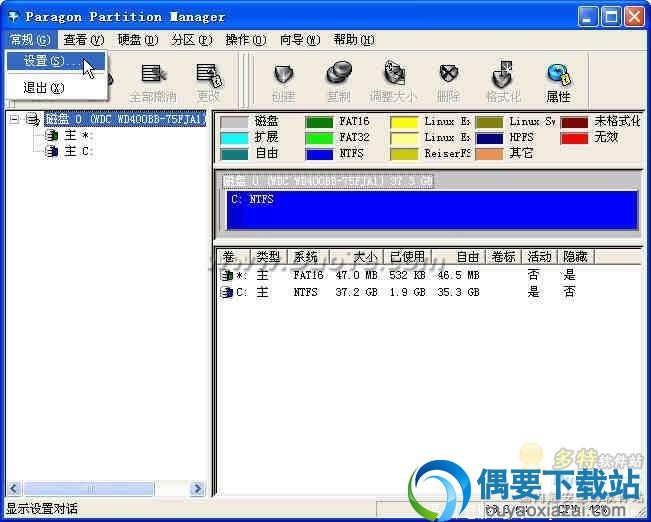Click the red 无效 legend swatch
The width and height of the screenshot is (651, 522).
tap(574, 138)
